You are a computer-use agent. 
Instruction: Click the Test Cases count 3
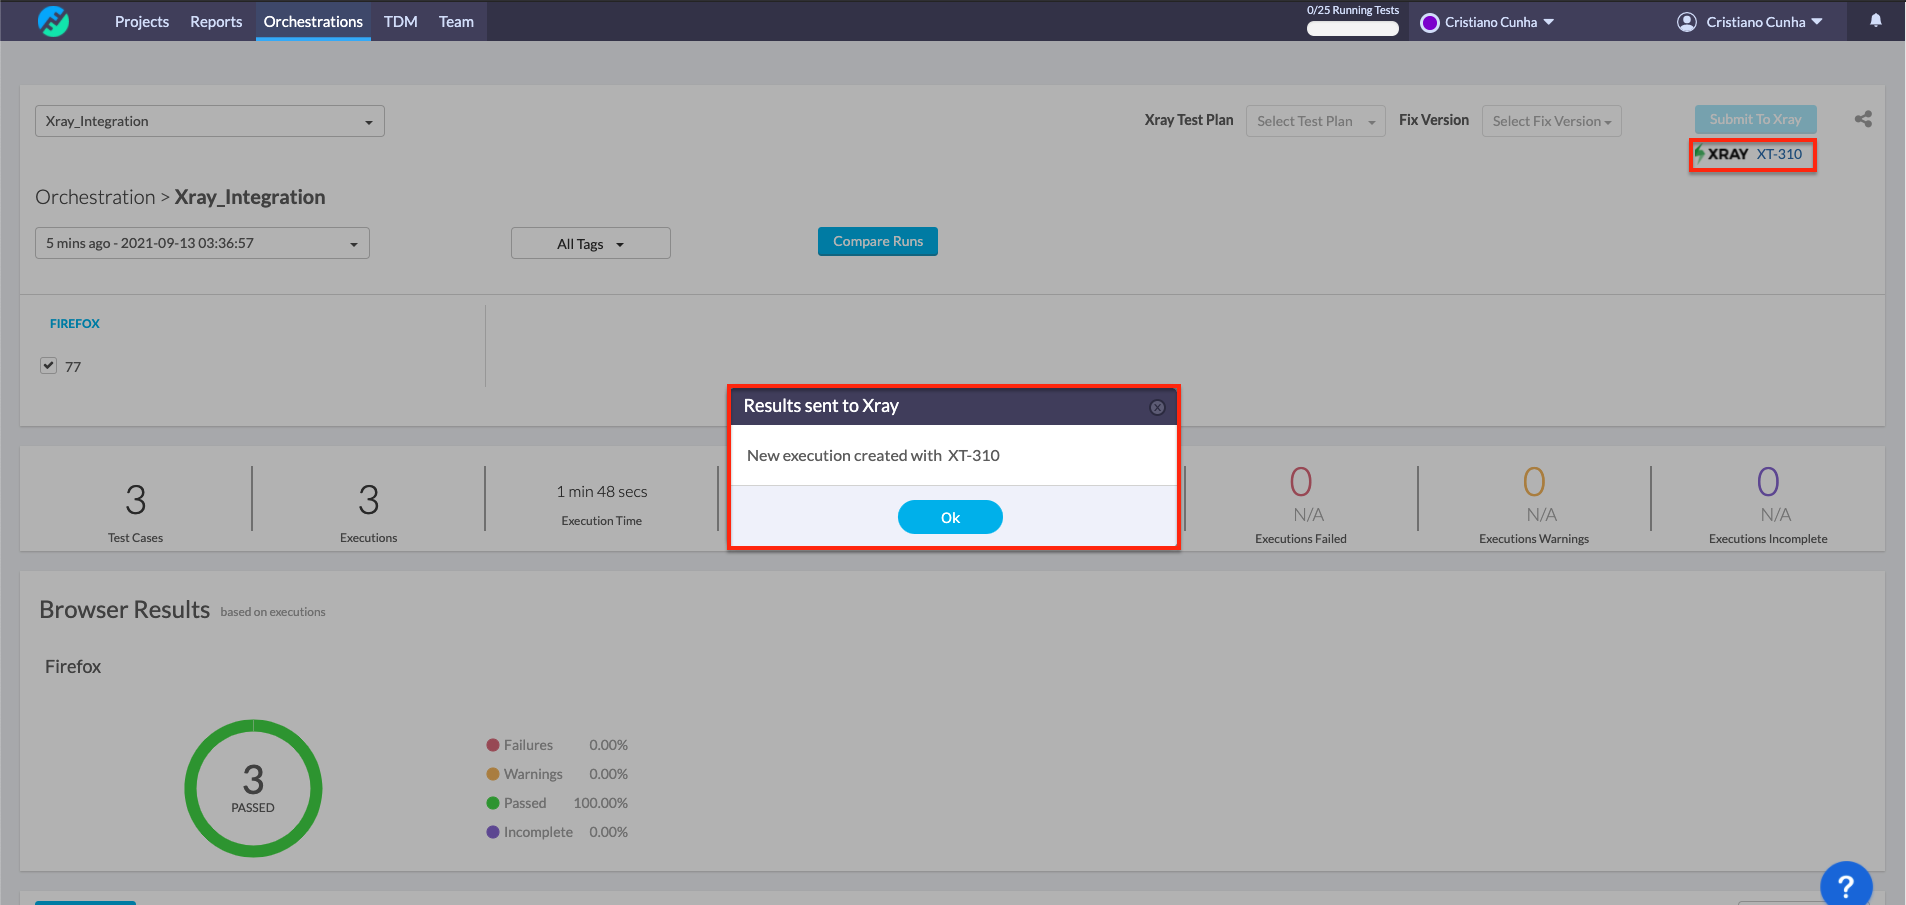tap(136, 499)
